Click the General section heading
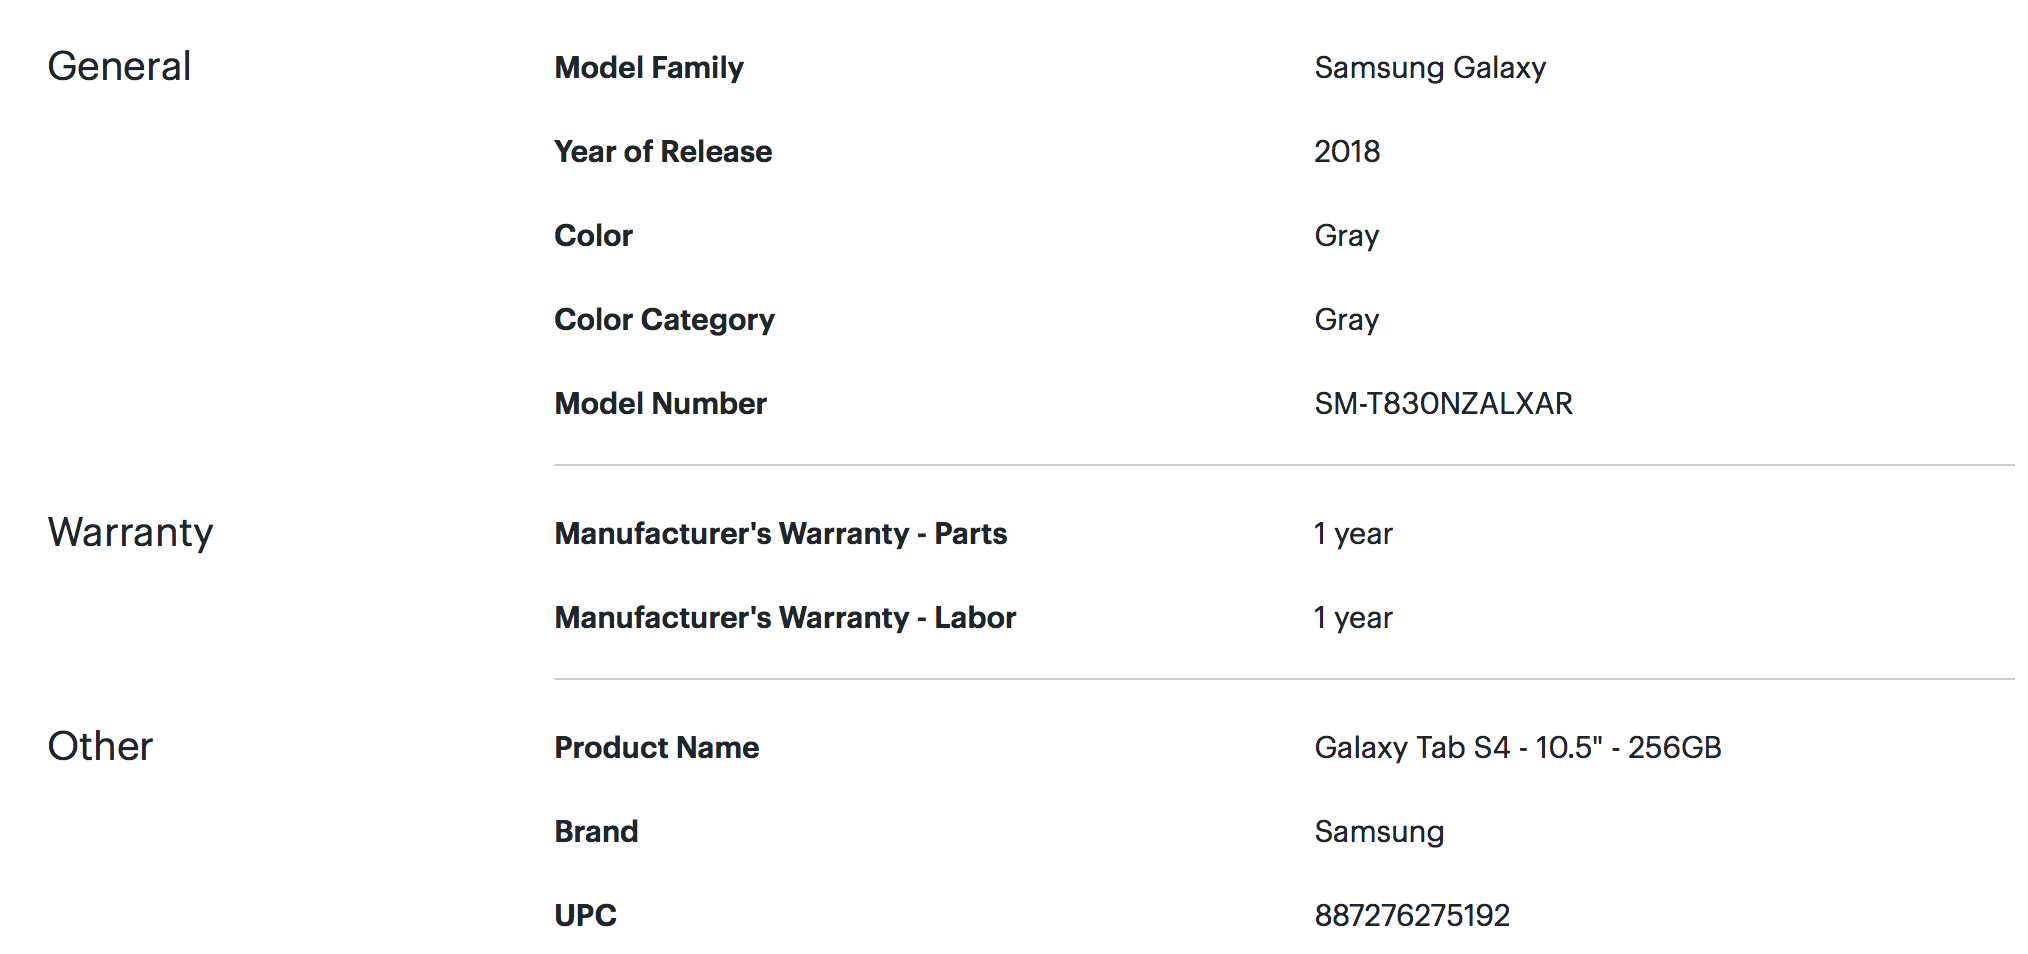 tap(119, 67)
